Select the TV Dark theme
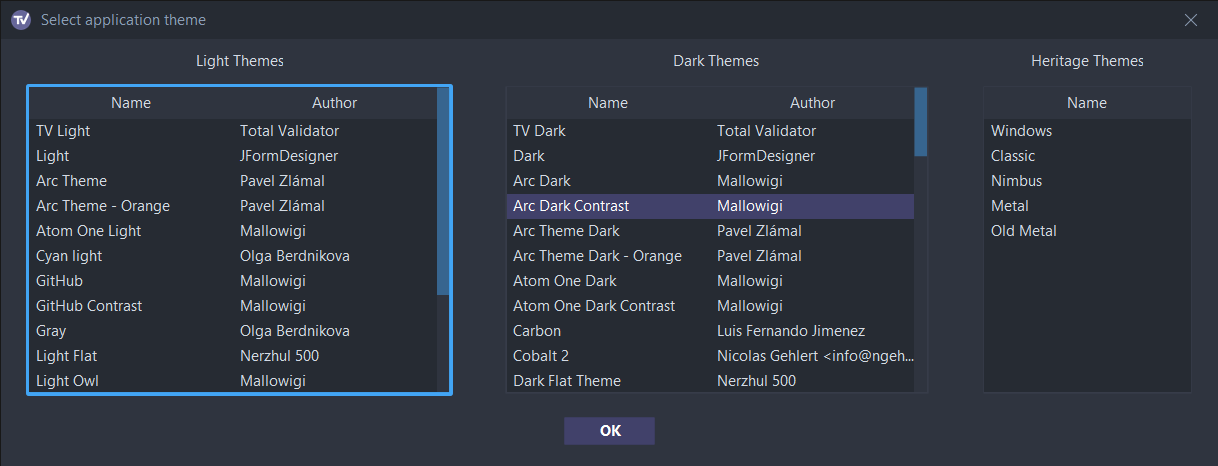Image resolution: width=1218 pixels, height=466 pixels. (539, 131)
